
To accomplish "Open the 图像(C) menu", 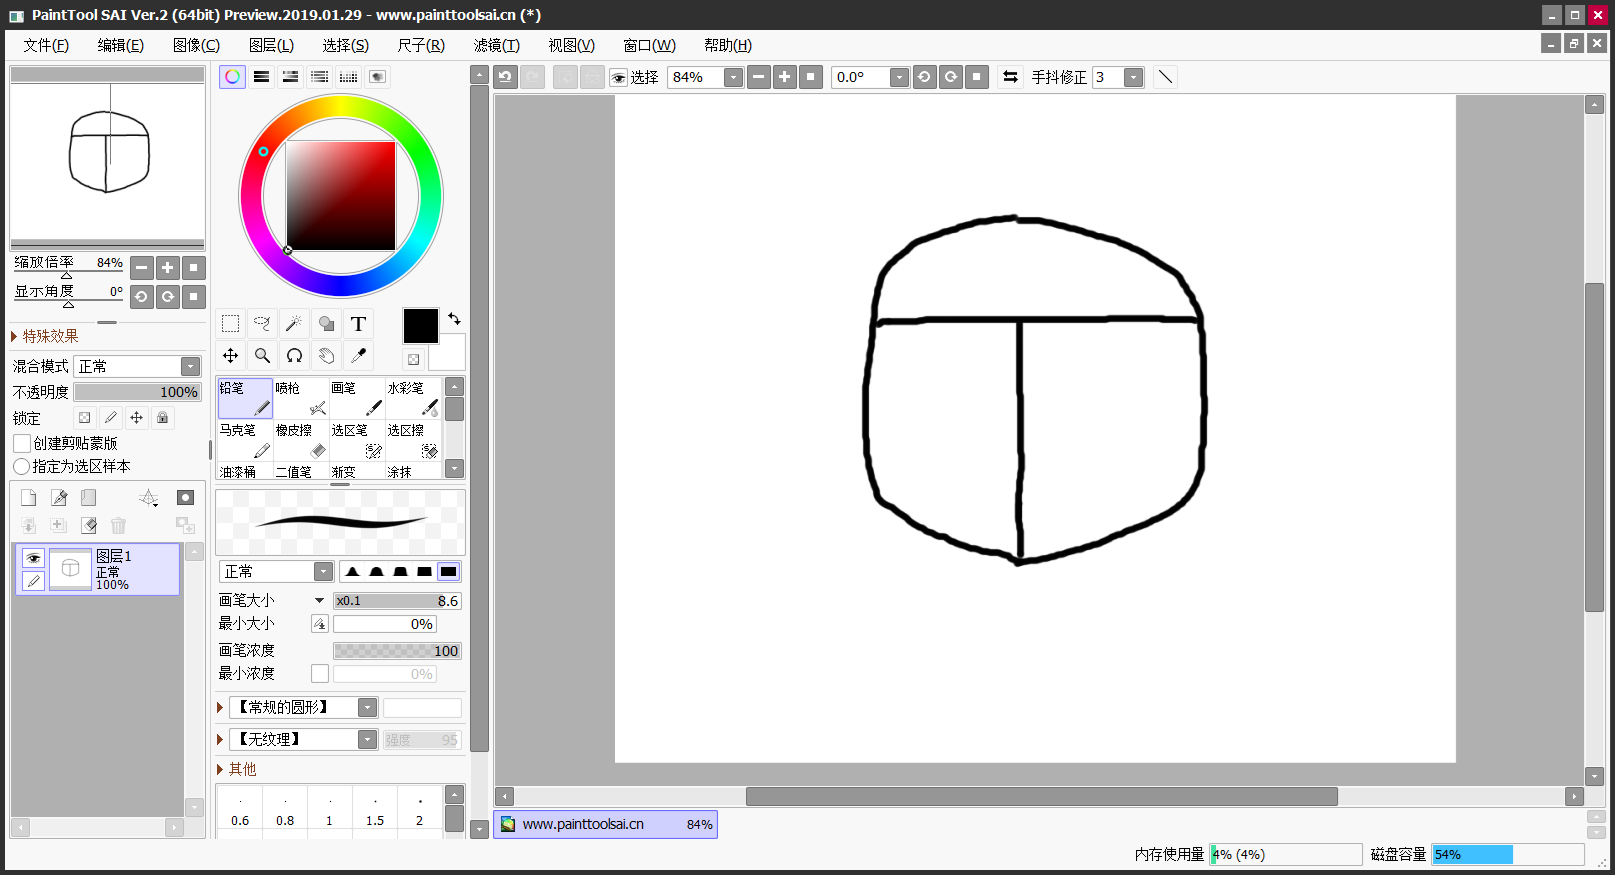I will point(196,45).
